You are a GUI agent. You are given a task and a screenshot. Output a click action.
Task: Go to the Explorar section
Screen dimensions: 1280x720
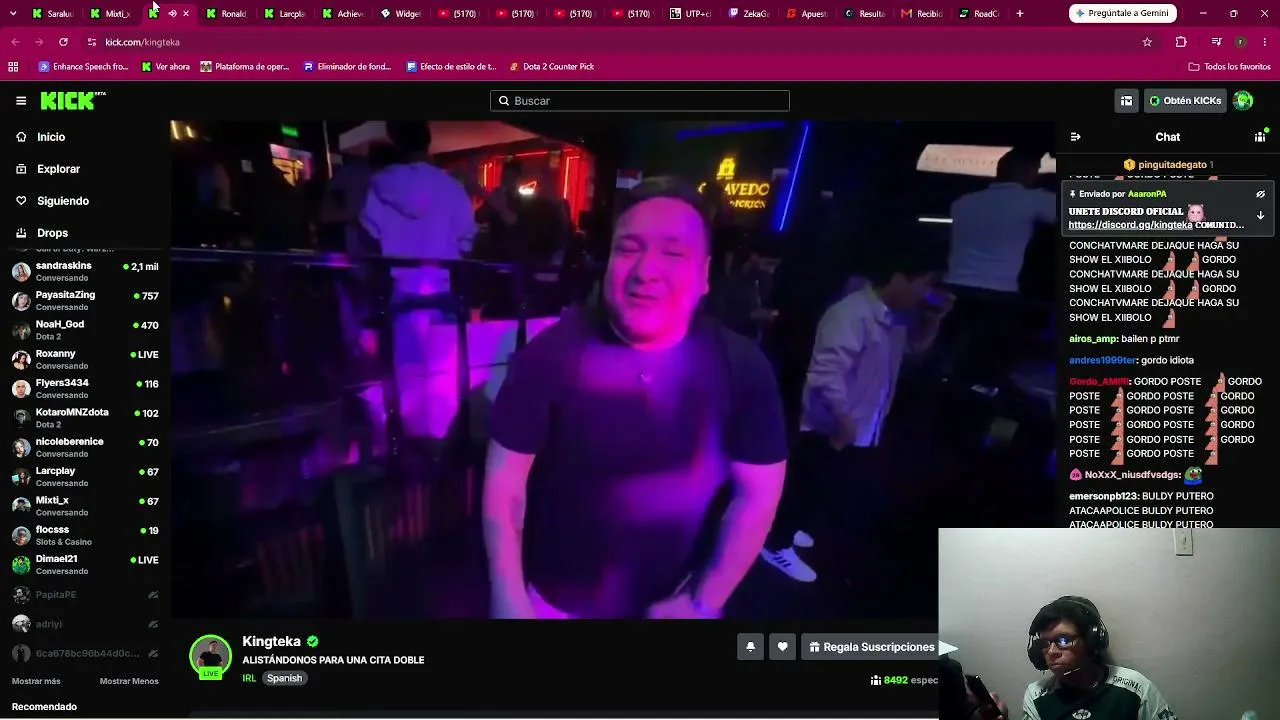[58, 169]
